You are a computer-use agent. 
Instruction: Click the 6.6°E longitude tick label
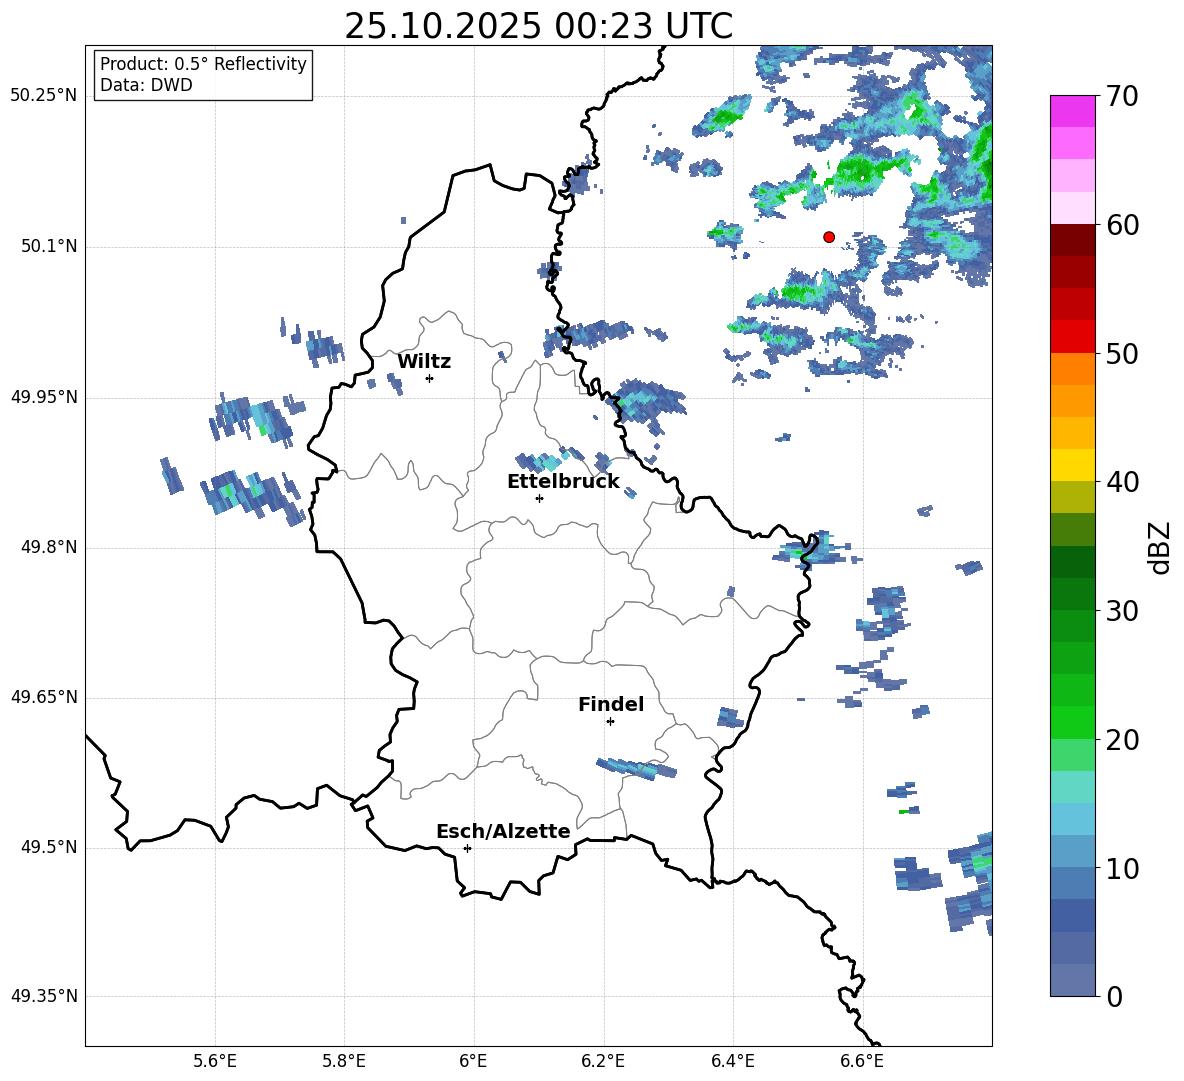click(x=862, y=1061)
